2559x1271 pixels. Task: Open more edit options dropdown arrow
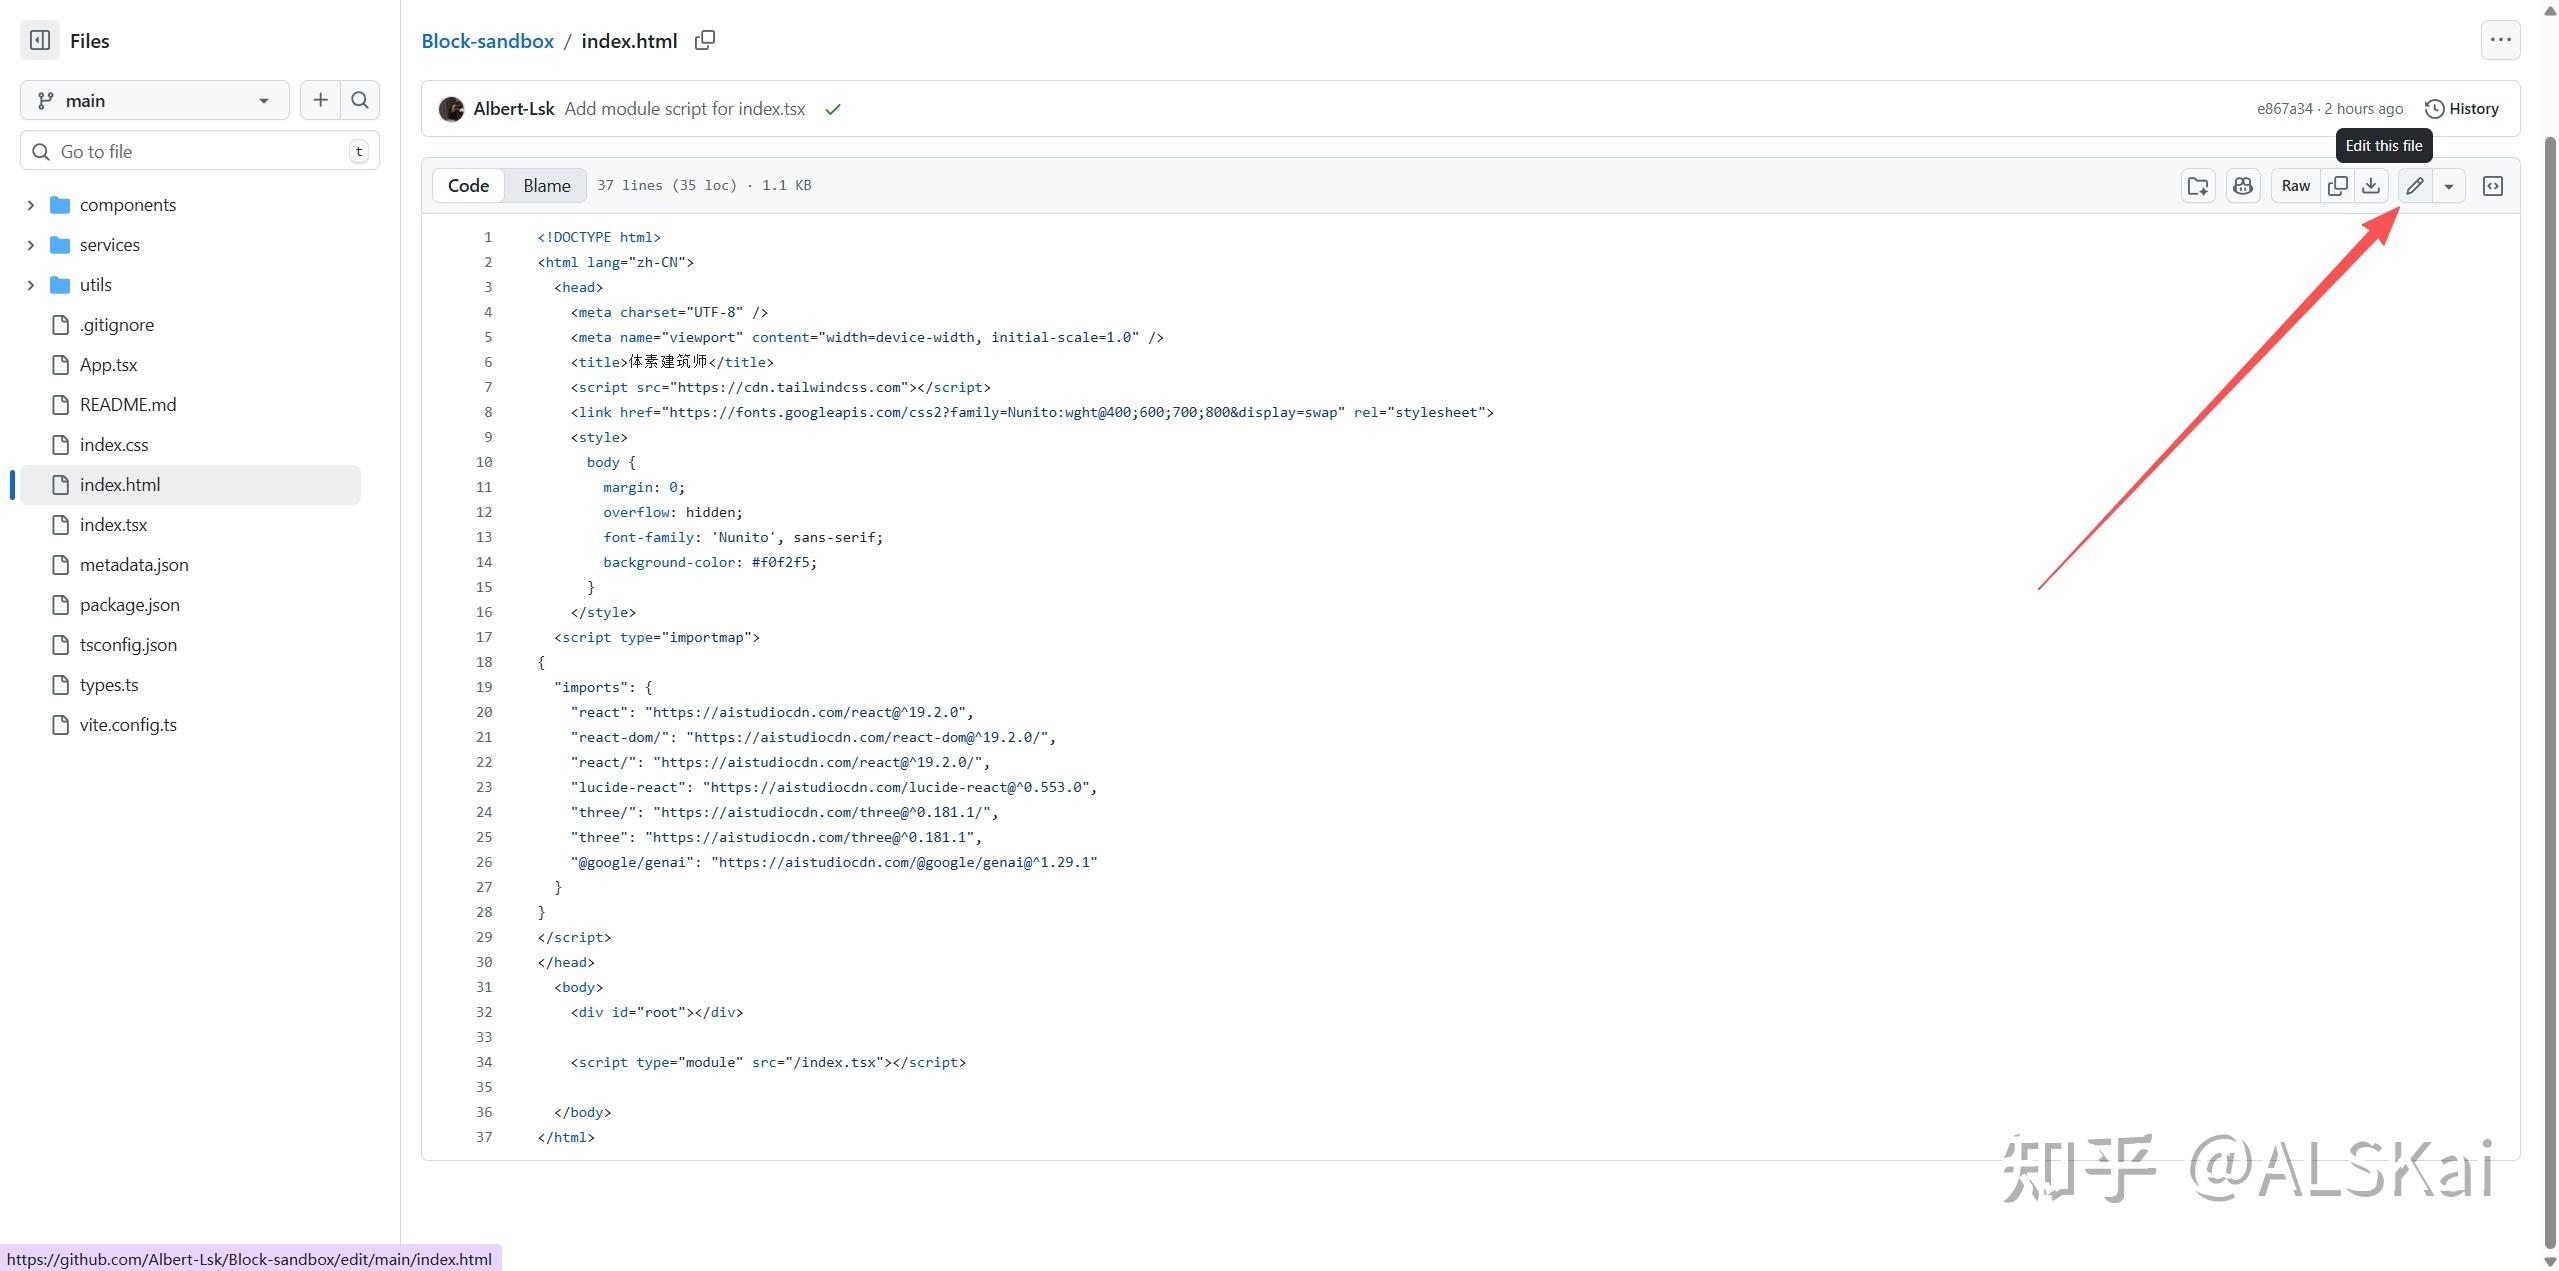click(x=2449, y=186)
